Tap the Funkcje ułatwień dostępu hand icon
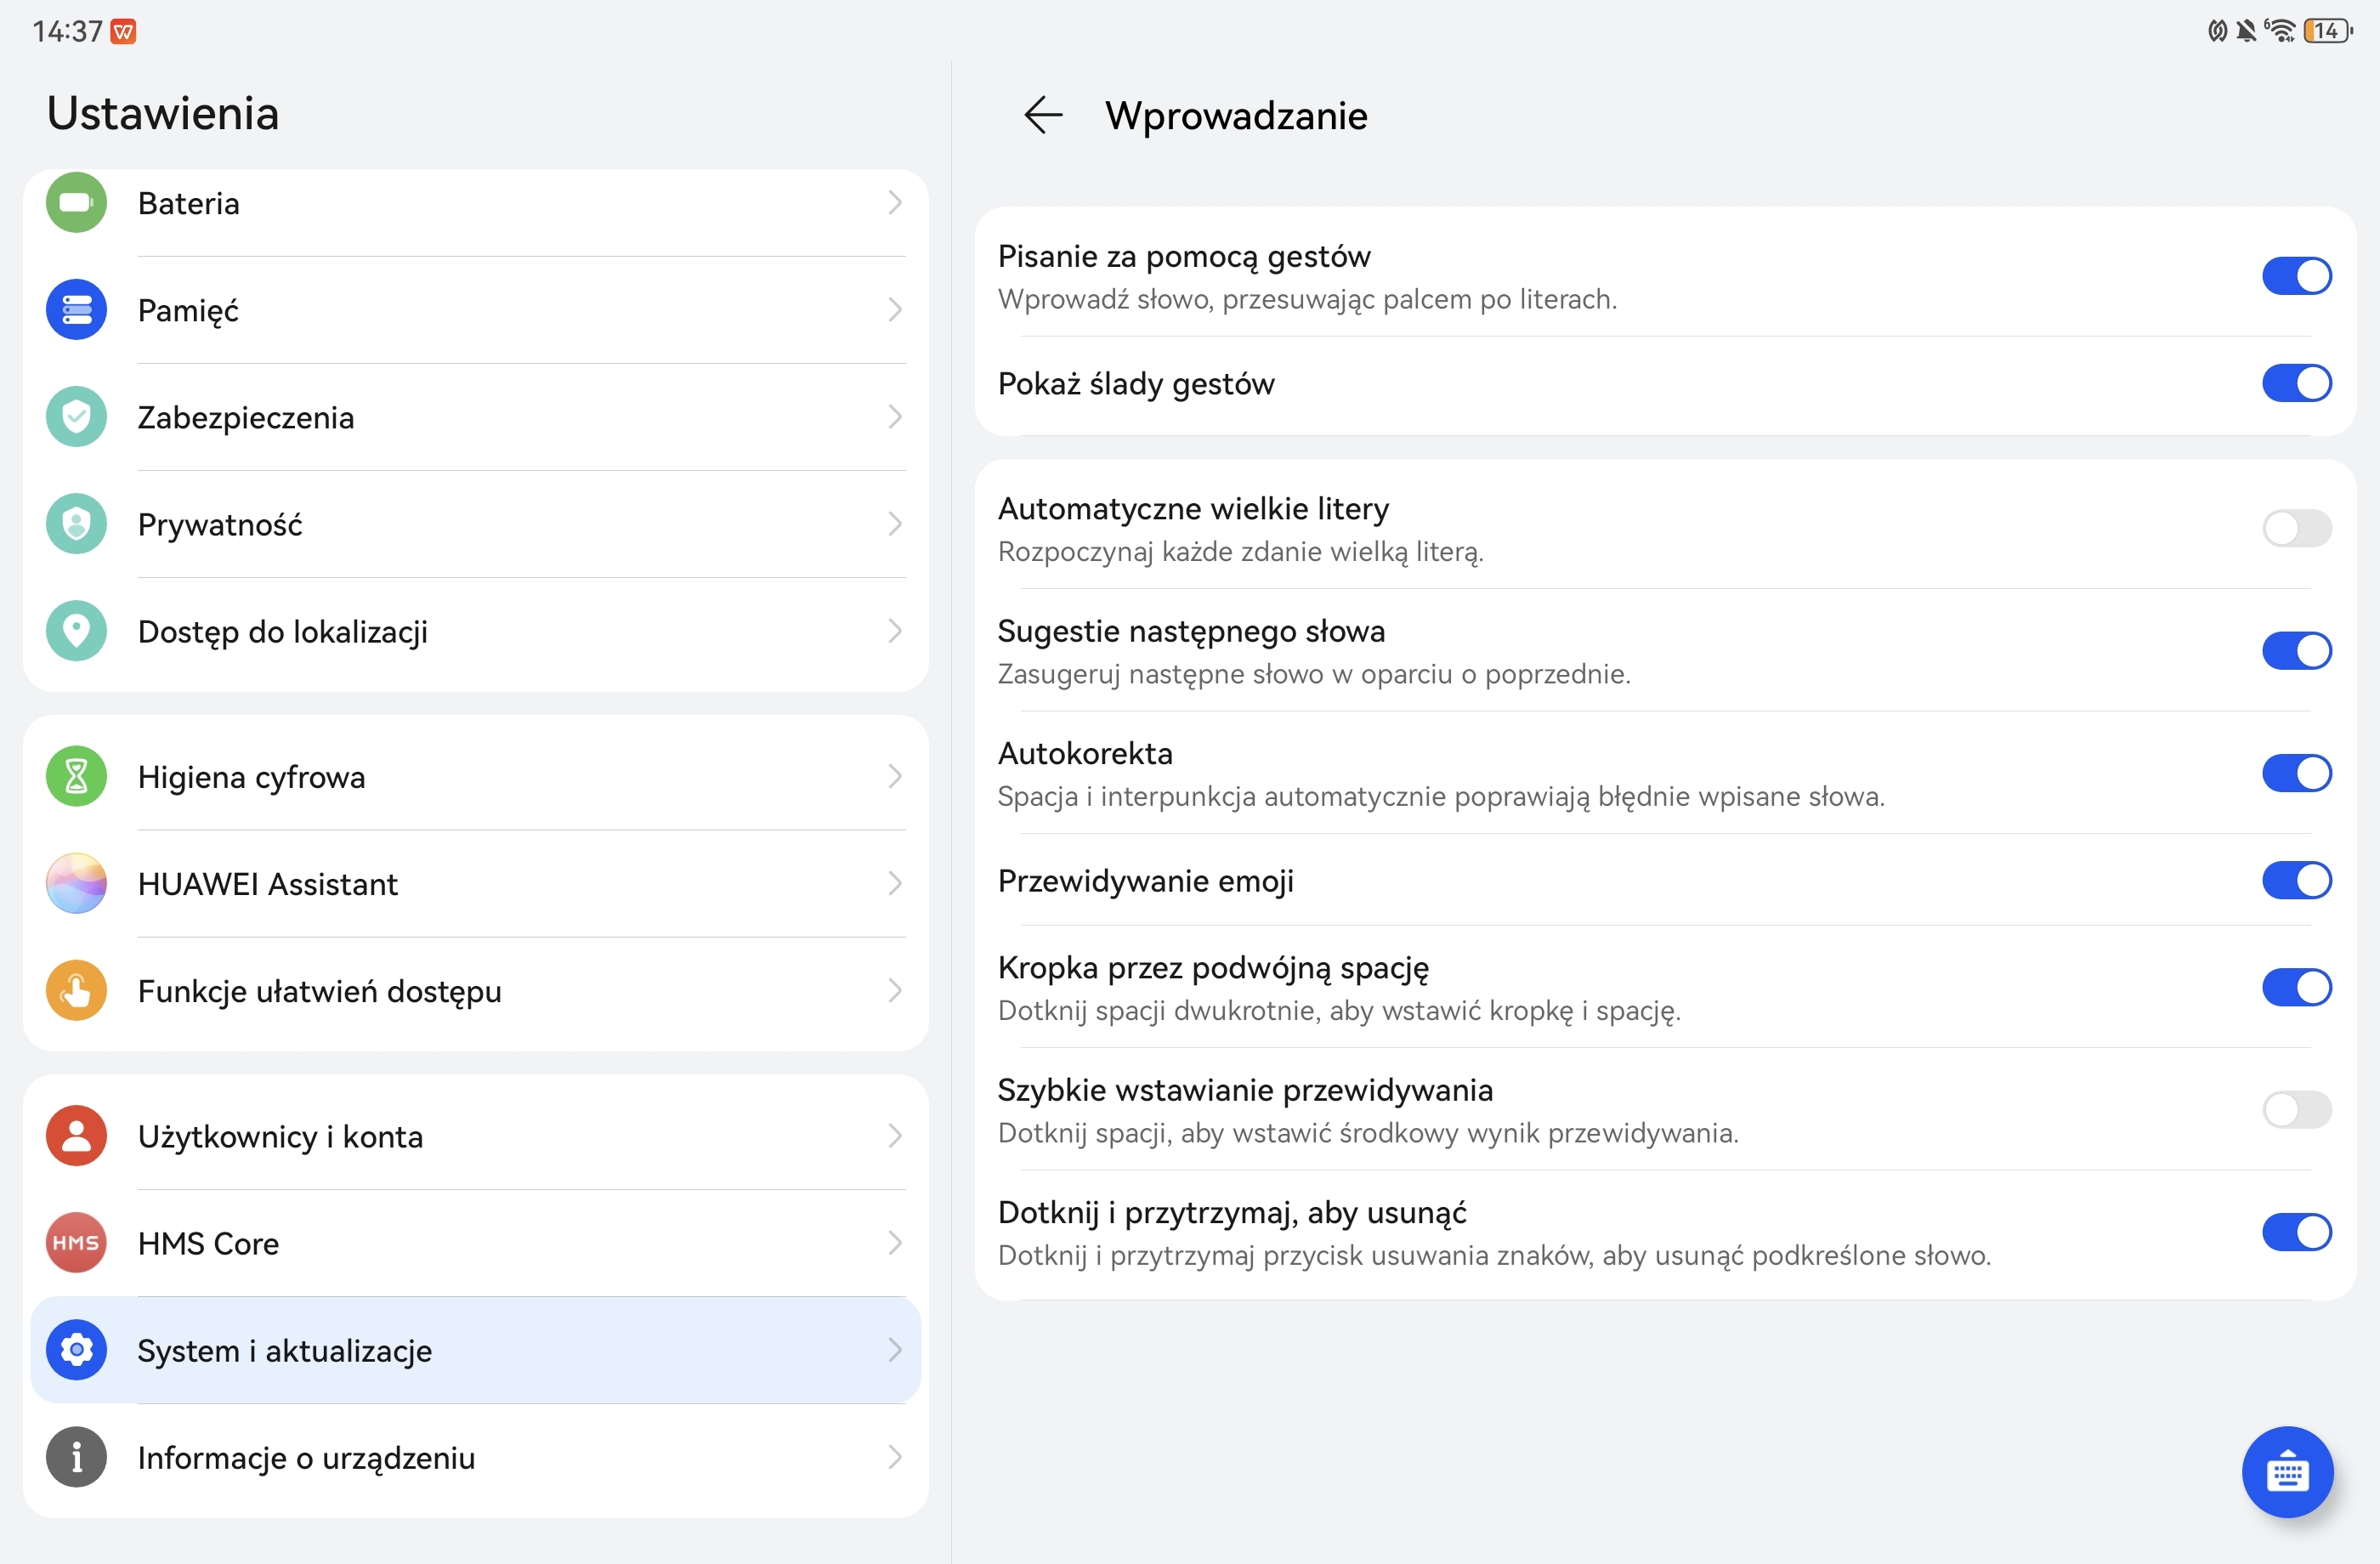Screen dimensions: 2380x1564 click(76, 991)
